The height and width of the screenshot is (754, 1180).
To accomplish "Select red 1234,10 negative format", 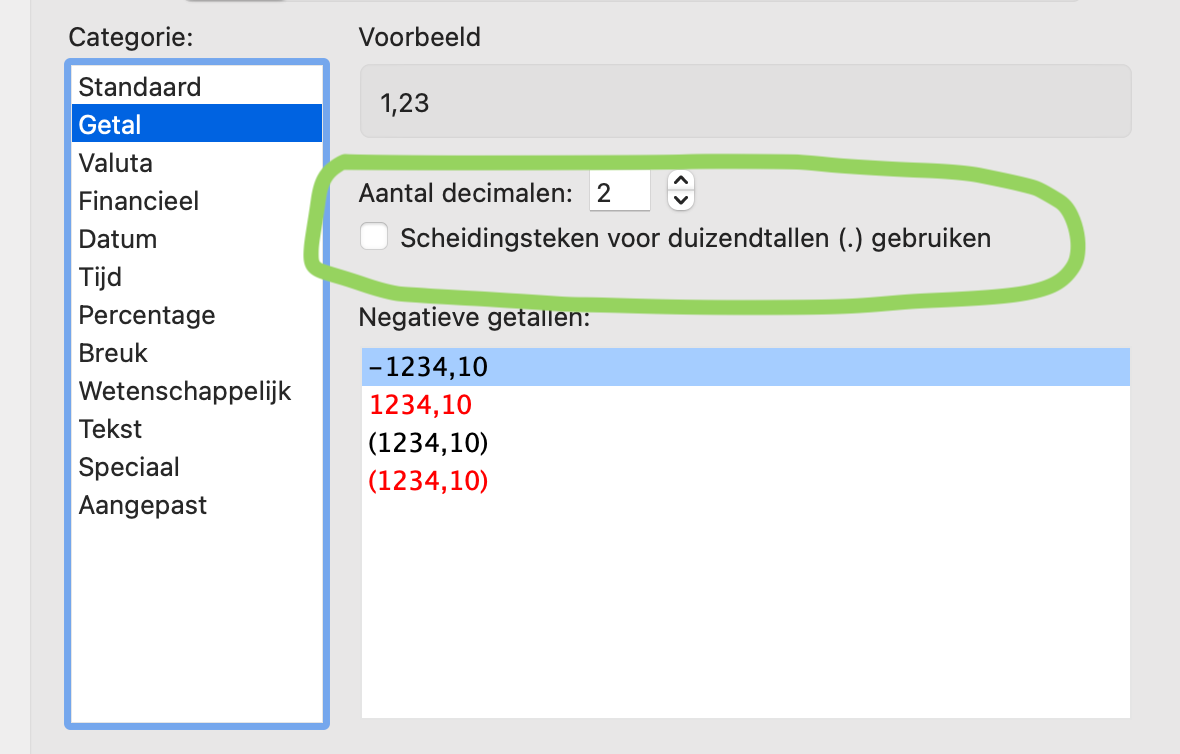I will click(746, 405).
